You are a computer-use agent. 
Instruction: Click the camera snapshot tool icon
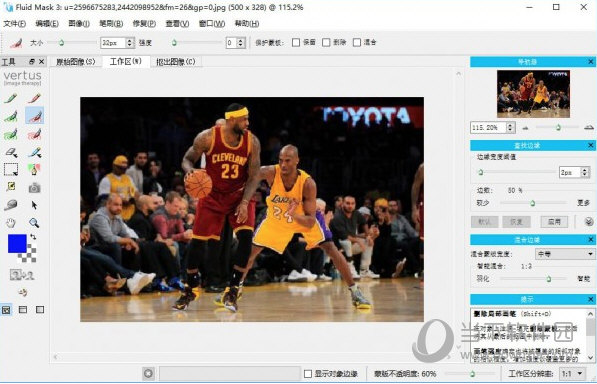[x=34, y=188]
